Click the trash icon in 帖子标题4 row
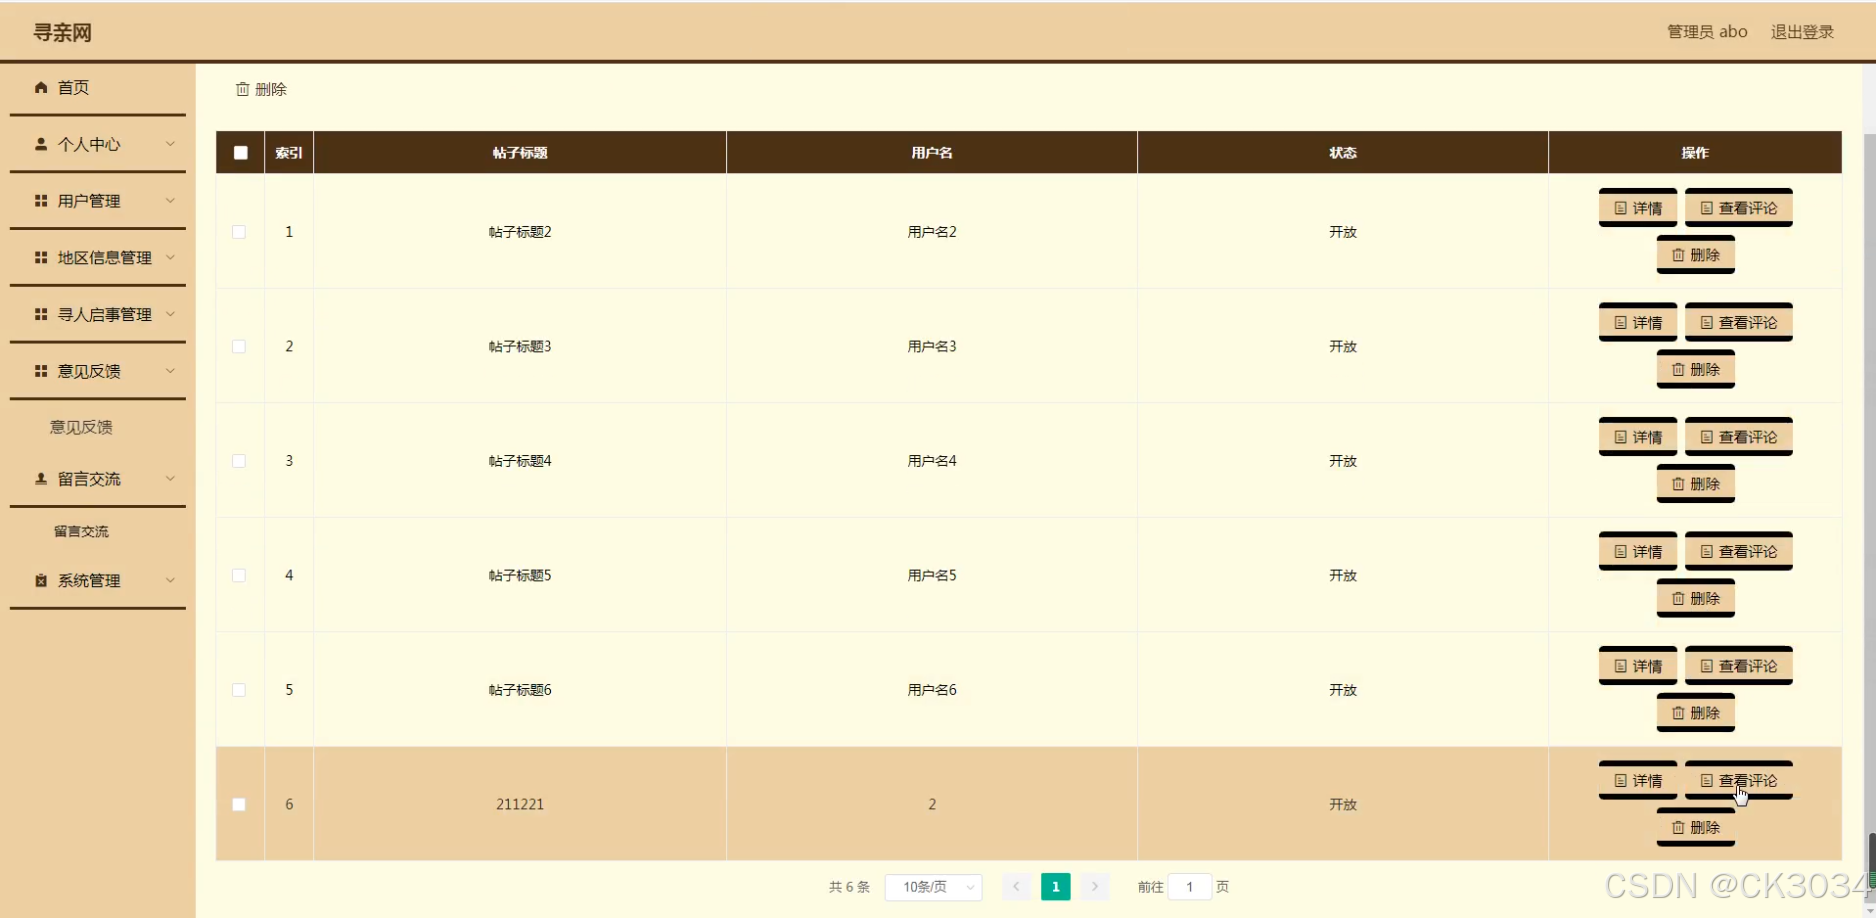1876x918 pixels. click(x=1678, y=484)
